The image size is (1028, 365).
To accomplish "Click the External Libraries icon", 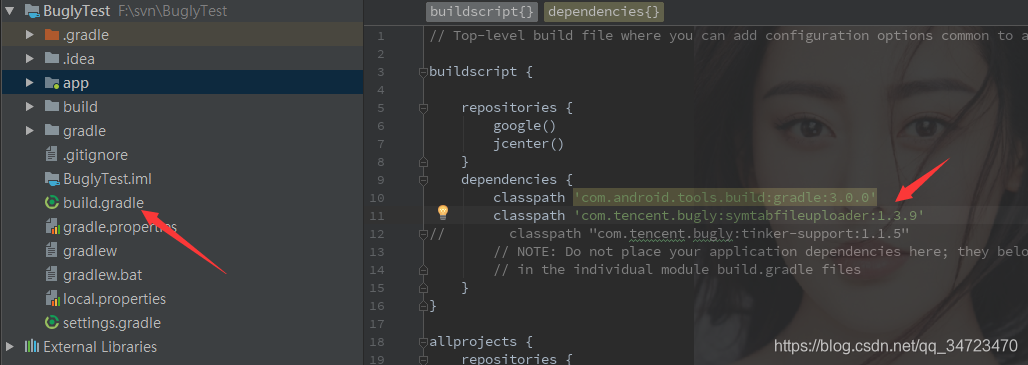I will 31,347.
